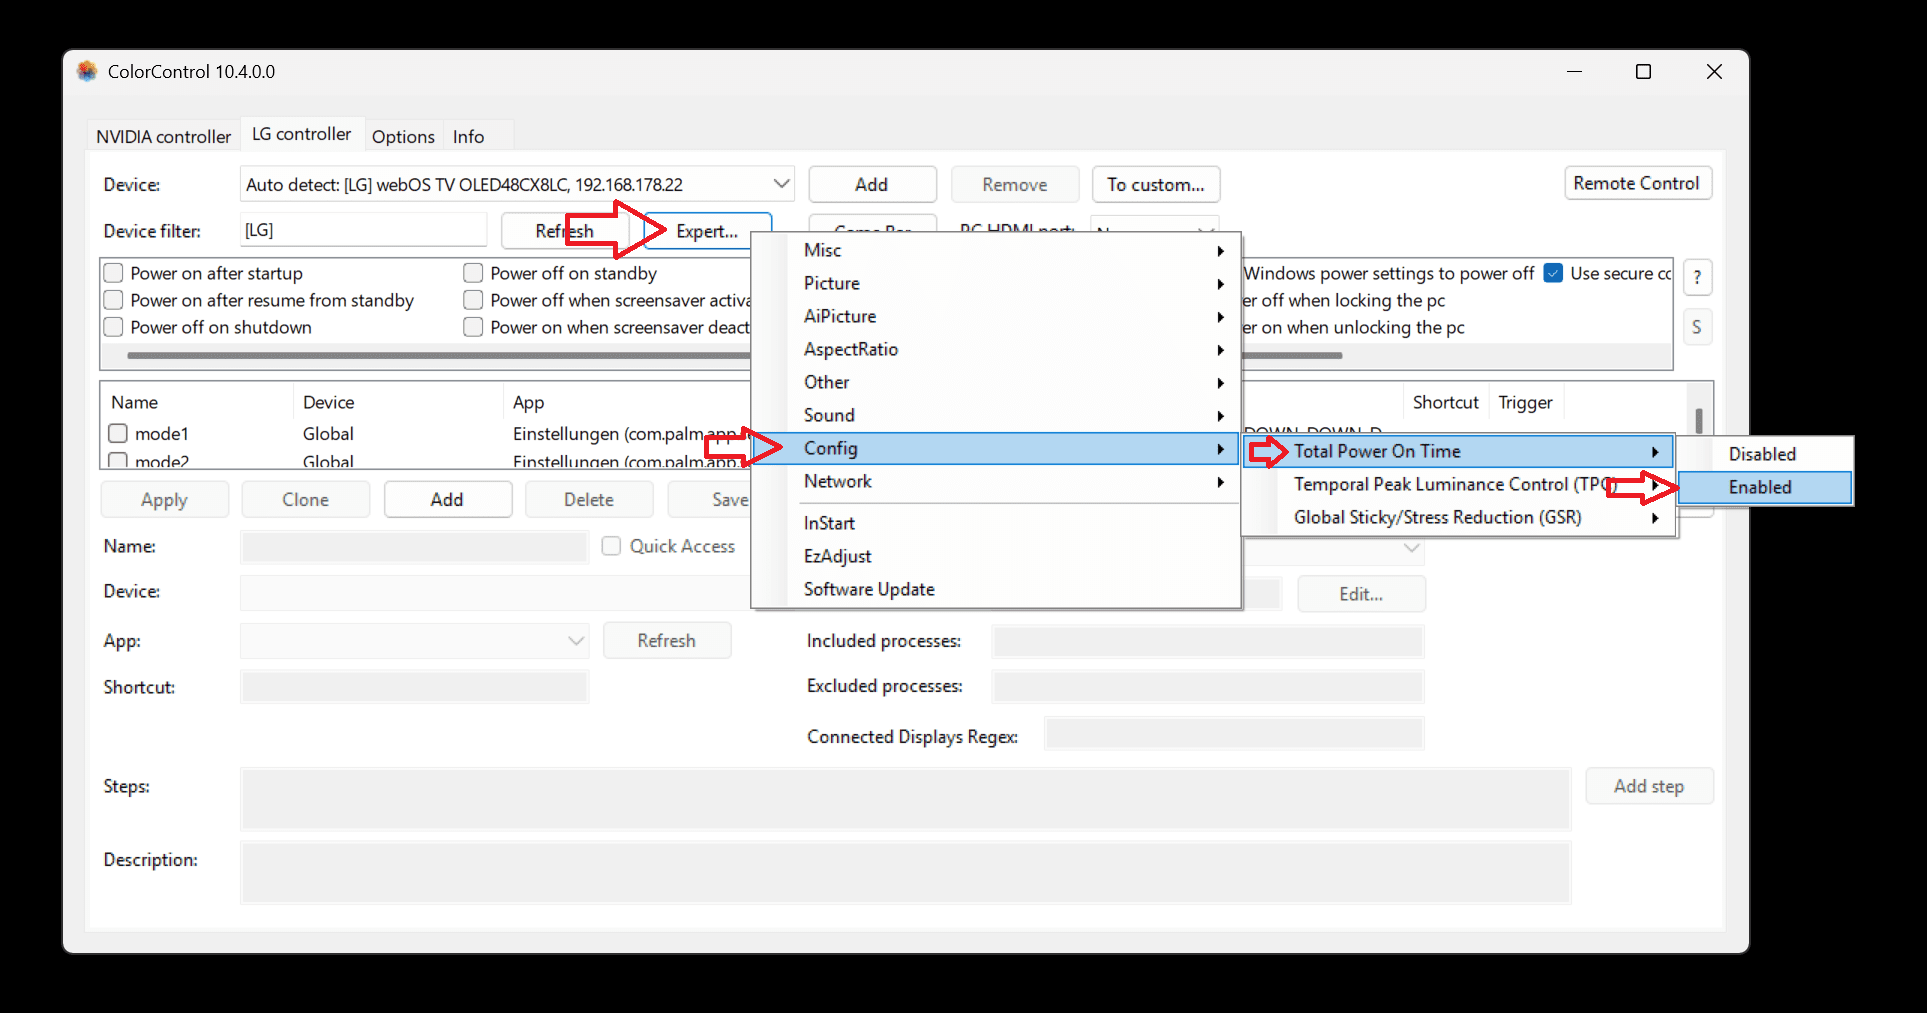Expand the AspectRatio submenu
The width and height of the screenshot is (1927, 1013).
[x=996, y=349]
